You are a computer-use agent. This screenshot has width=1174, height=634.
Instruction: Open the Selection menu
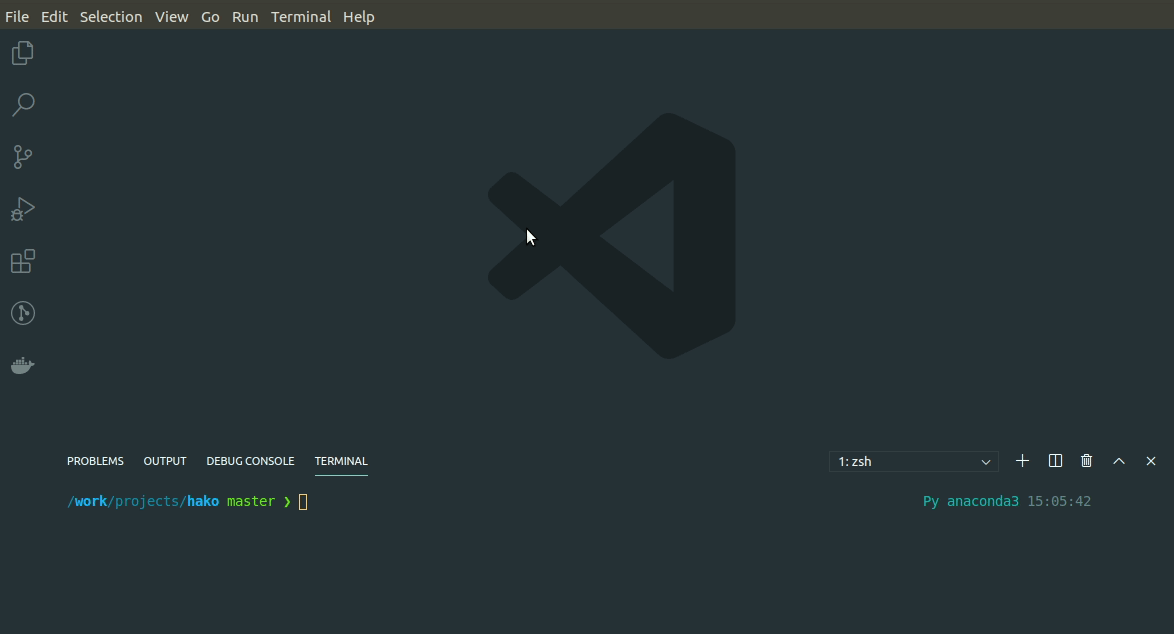pyautogui.click(x=111, y=16)
